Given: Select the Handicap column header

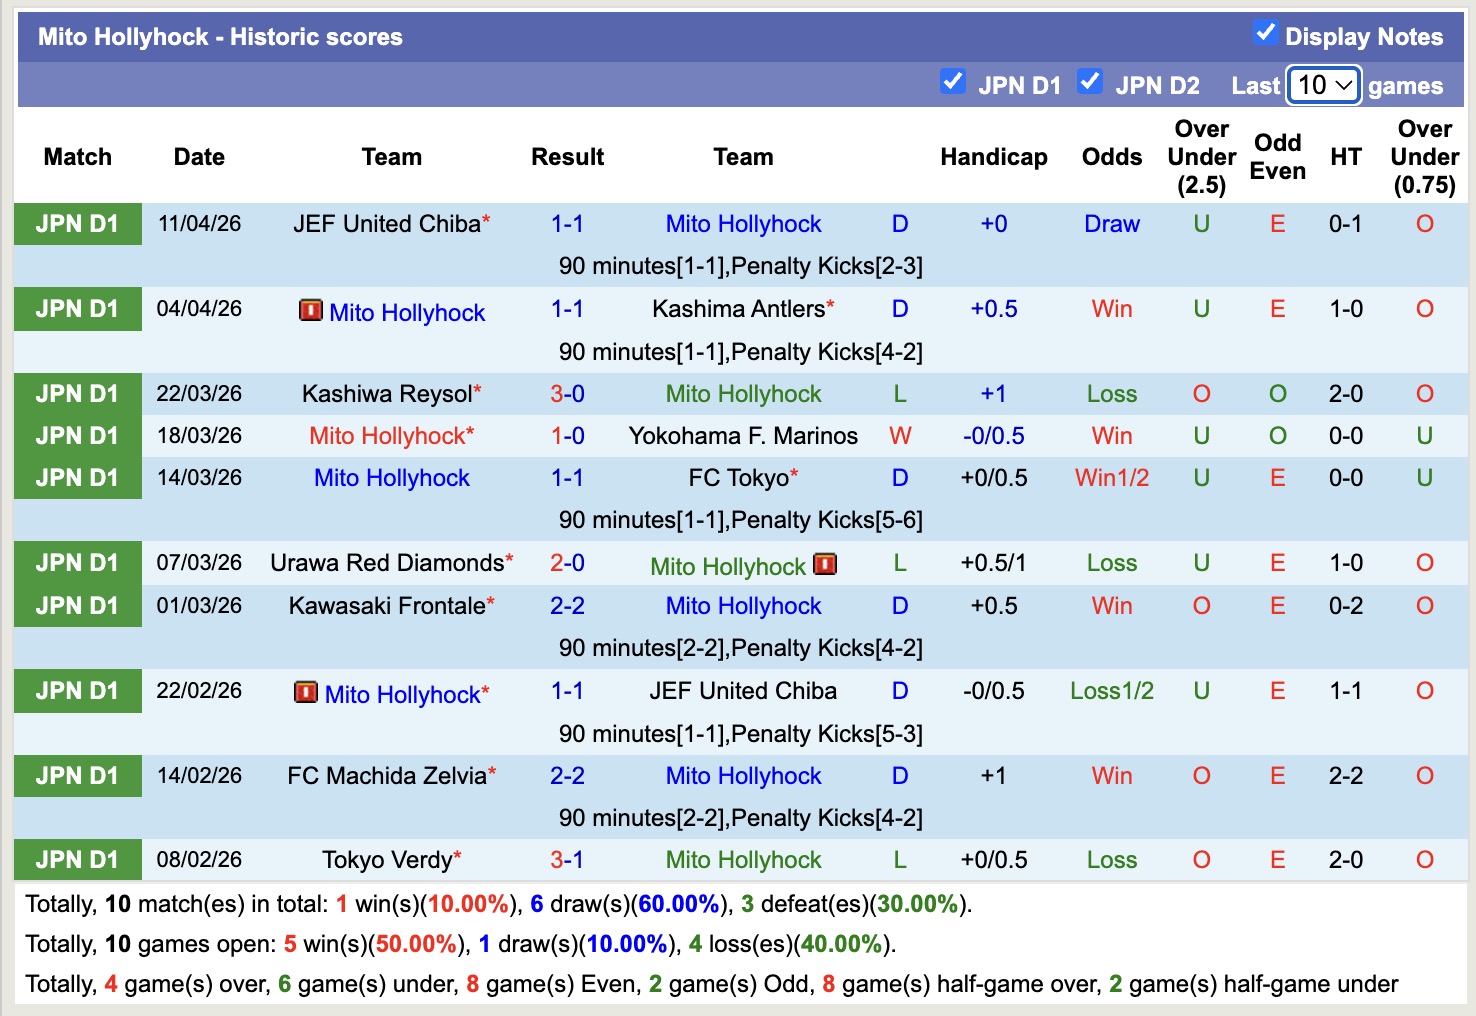Looking at the screenshot, I should 993,157.
